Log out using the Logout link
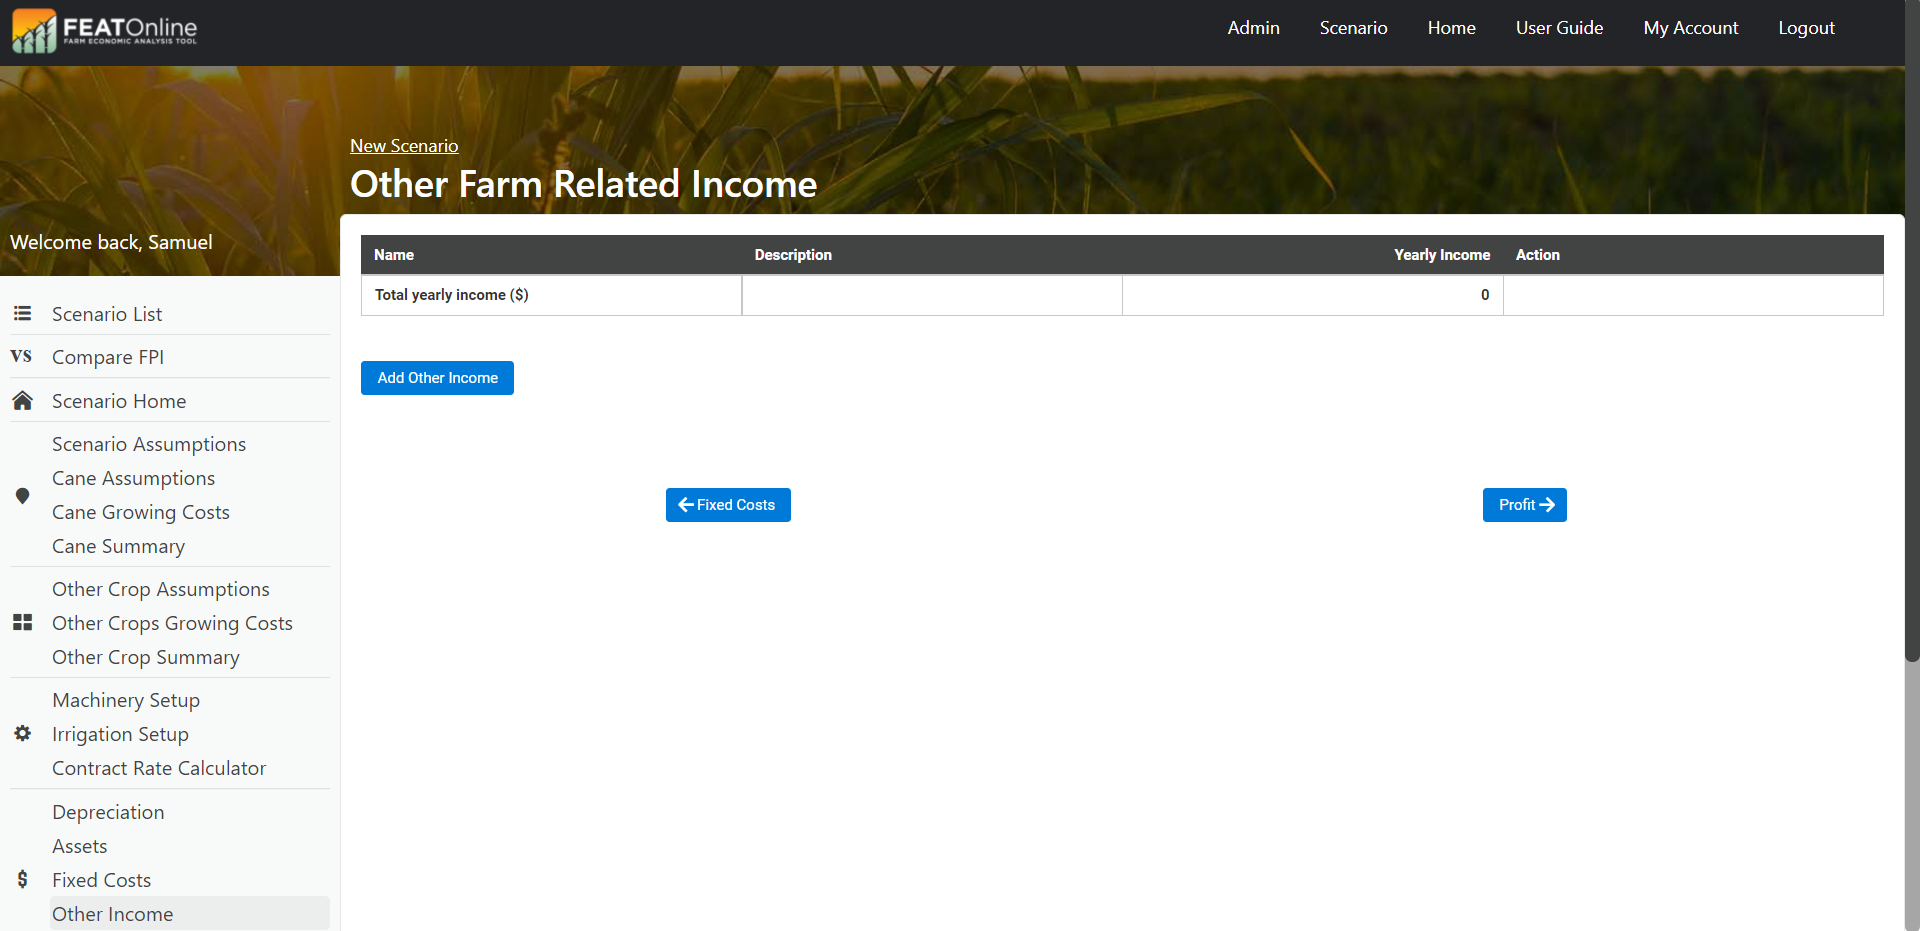 click(x=1806, y=28)
